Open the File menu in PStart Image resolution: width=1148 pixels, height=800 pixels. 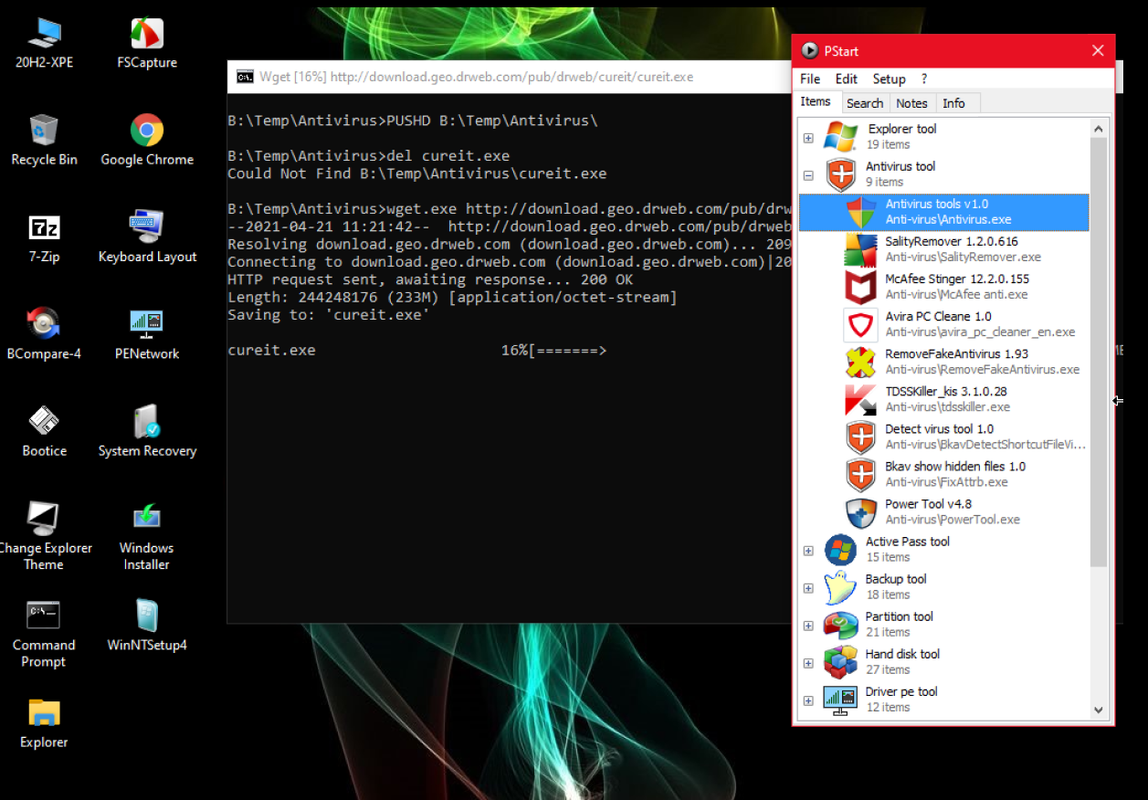coord(810,79)
